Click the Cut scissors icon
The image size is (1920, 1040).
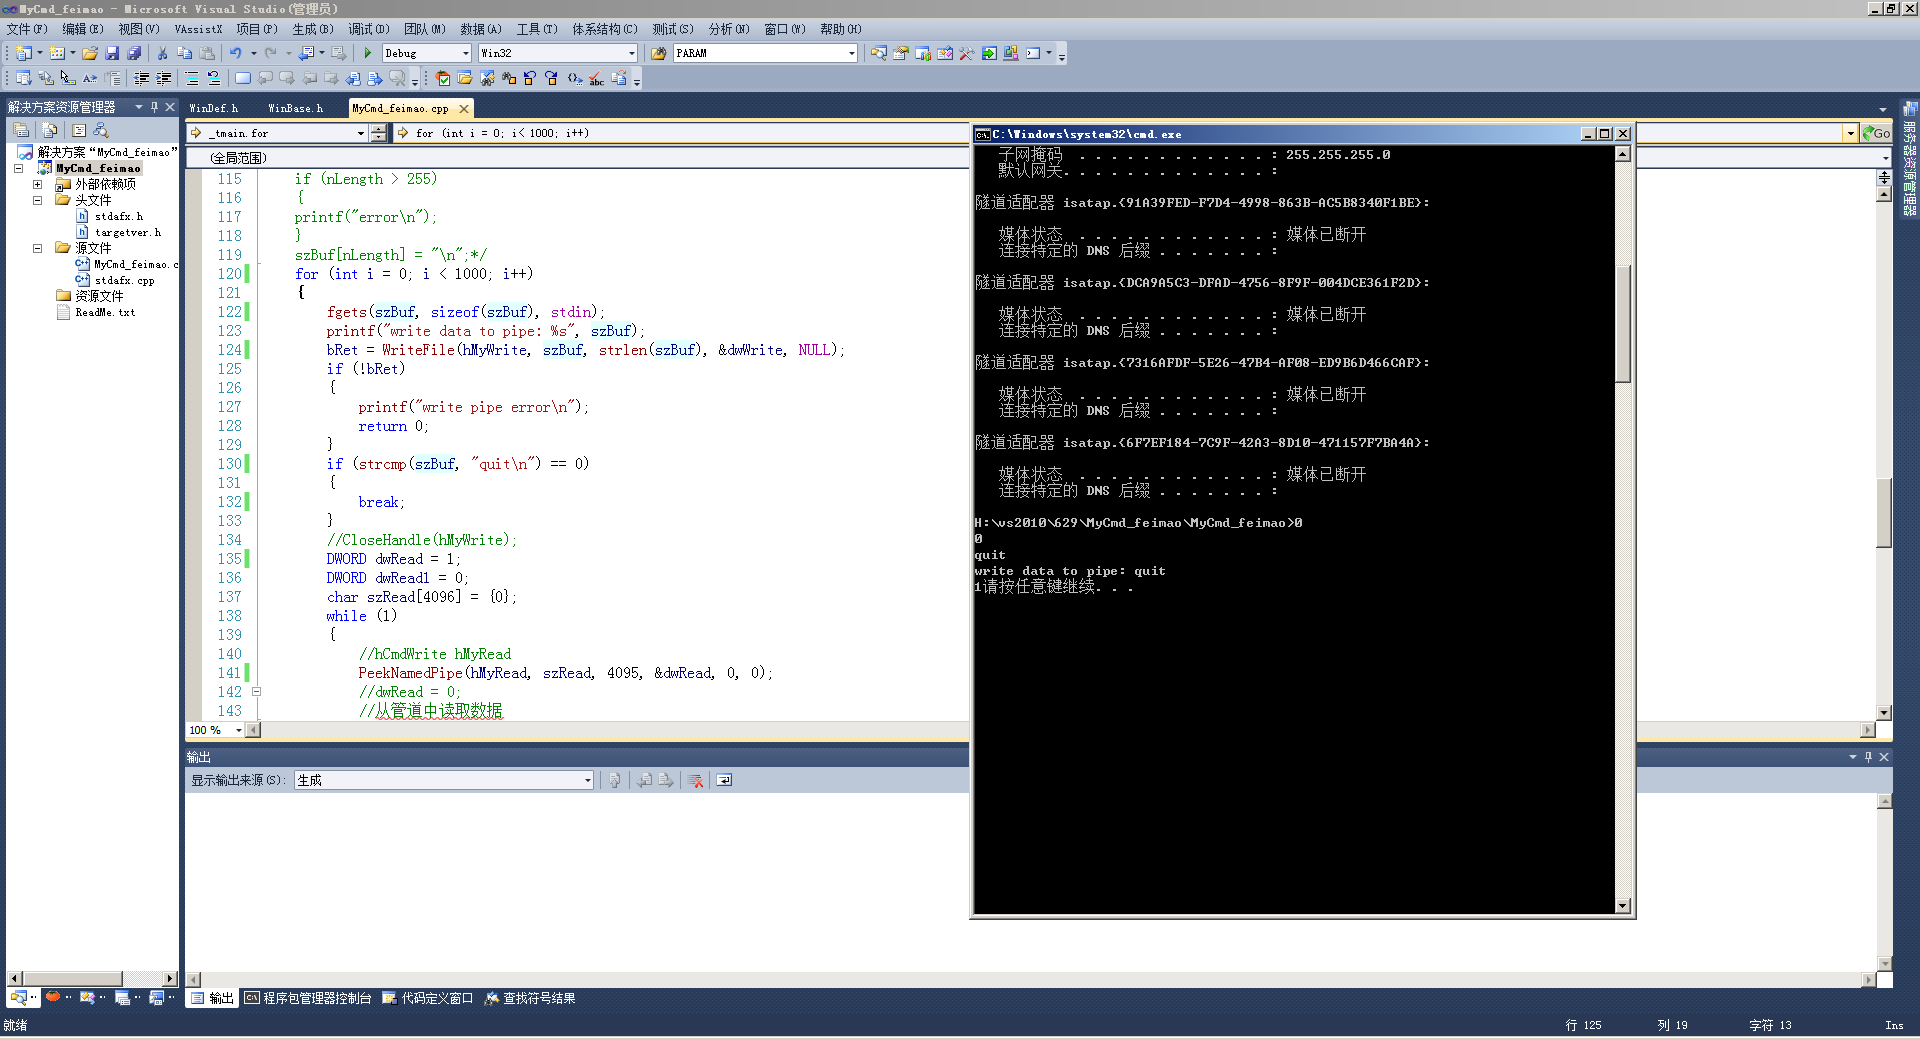pos(162,53)
